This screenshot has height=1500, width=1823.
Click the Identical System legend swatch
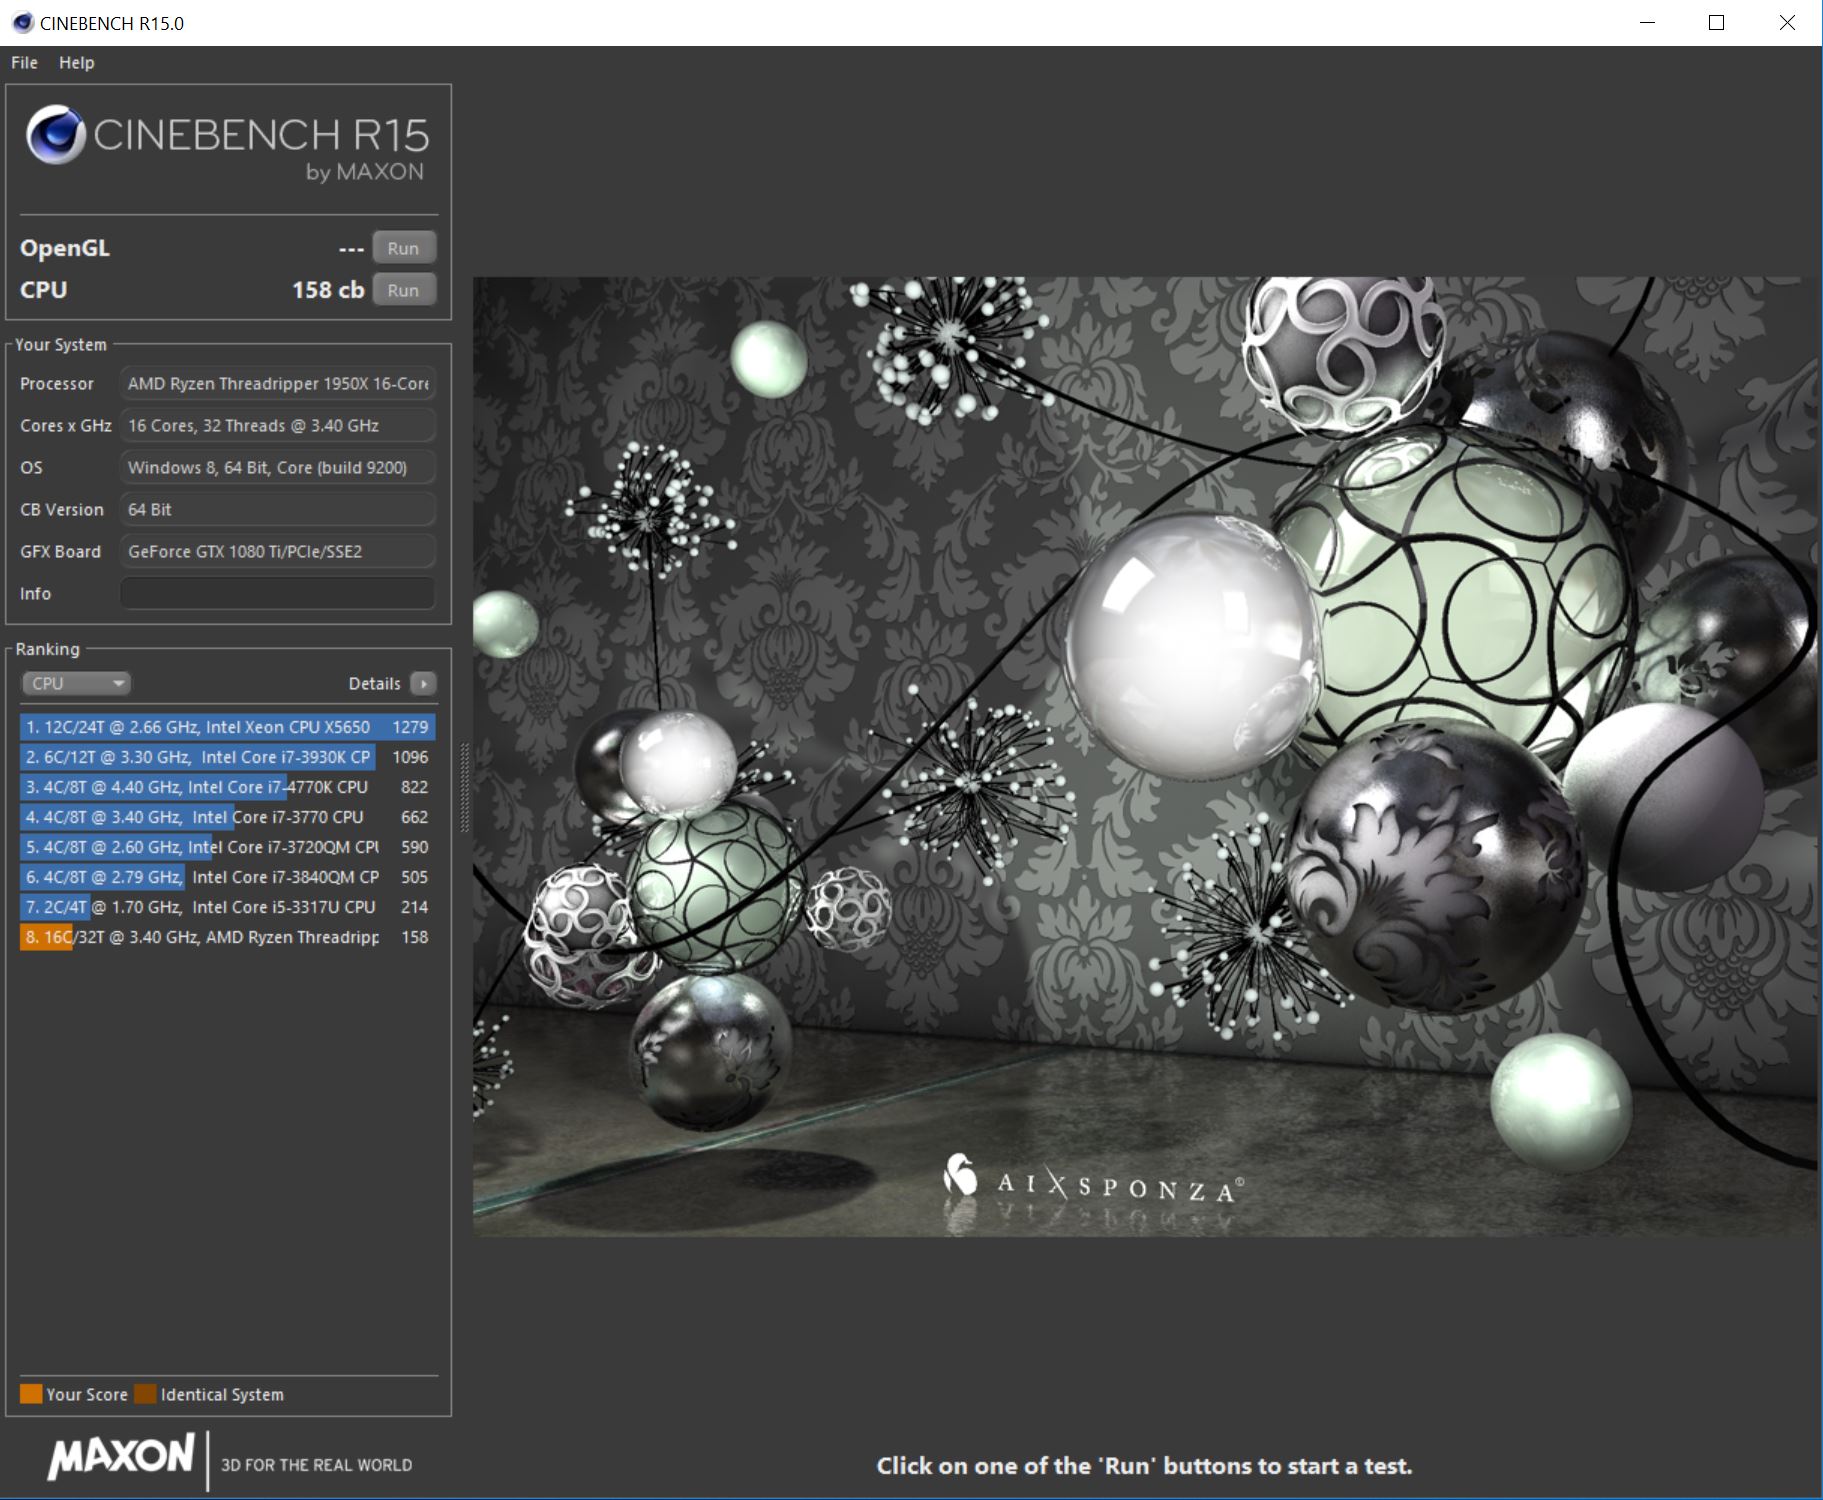tap(146, 1394)
